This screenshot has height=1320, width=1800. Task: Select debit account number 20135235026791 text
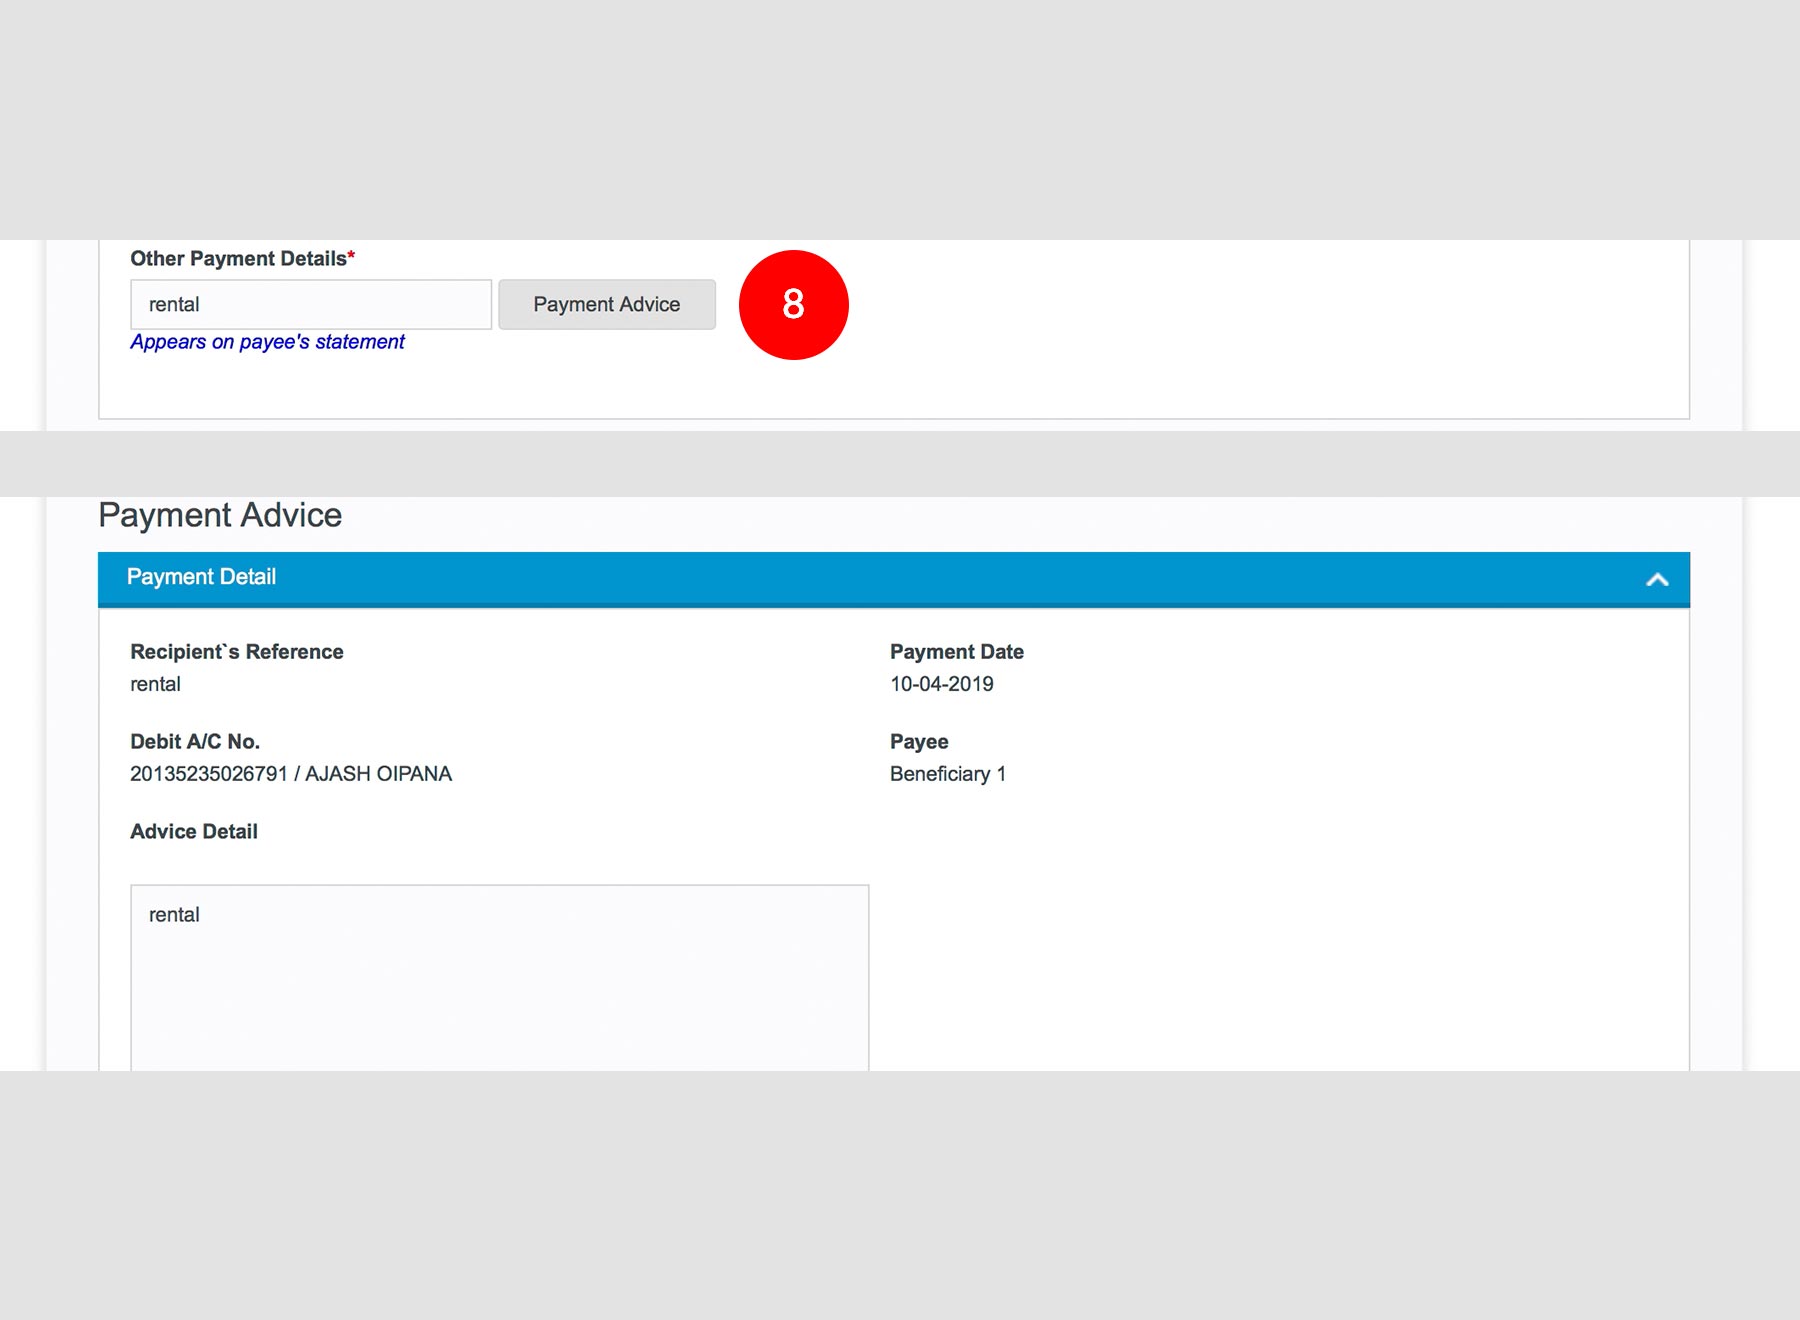point(209,774)
